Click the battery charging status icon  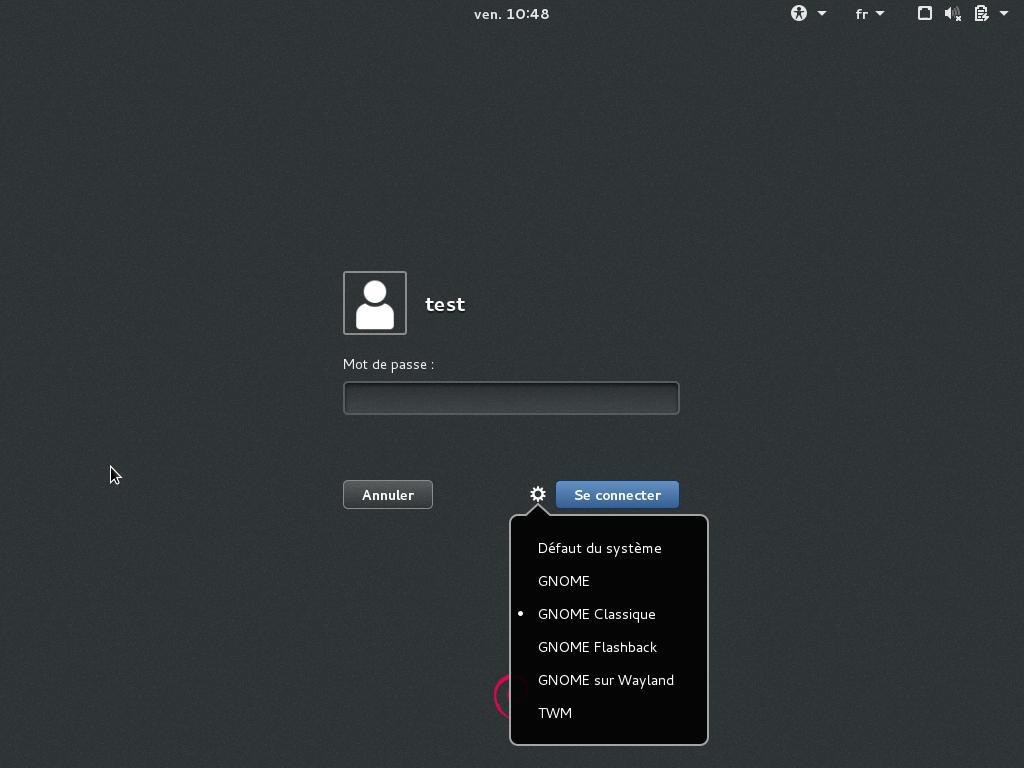(982, 14)
